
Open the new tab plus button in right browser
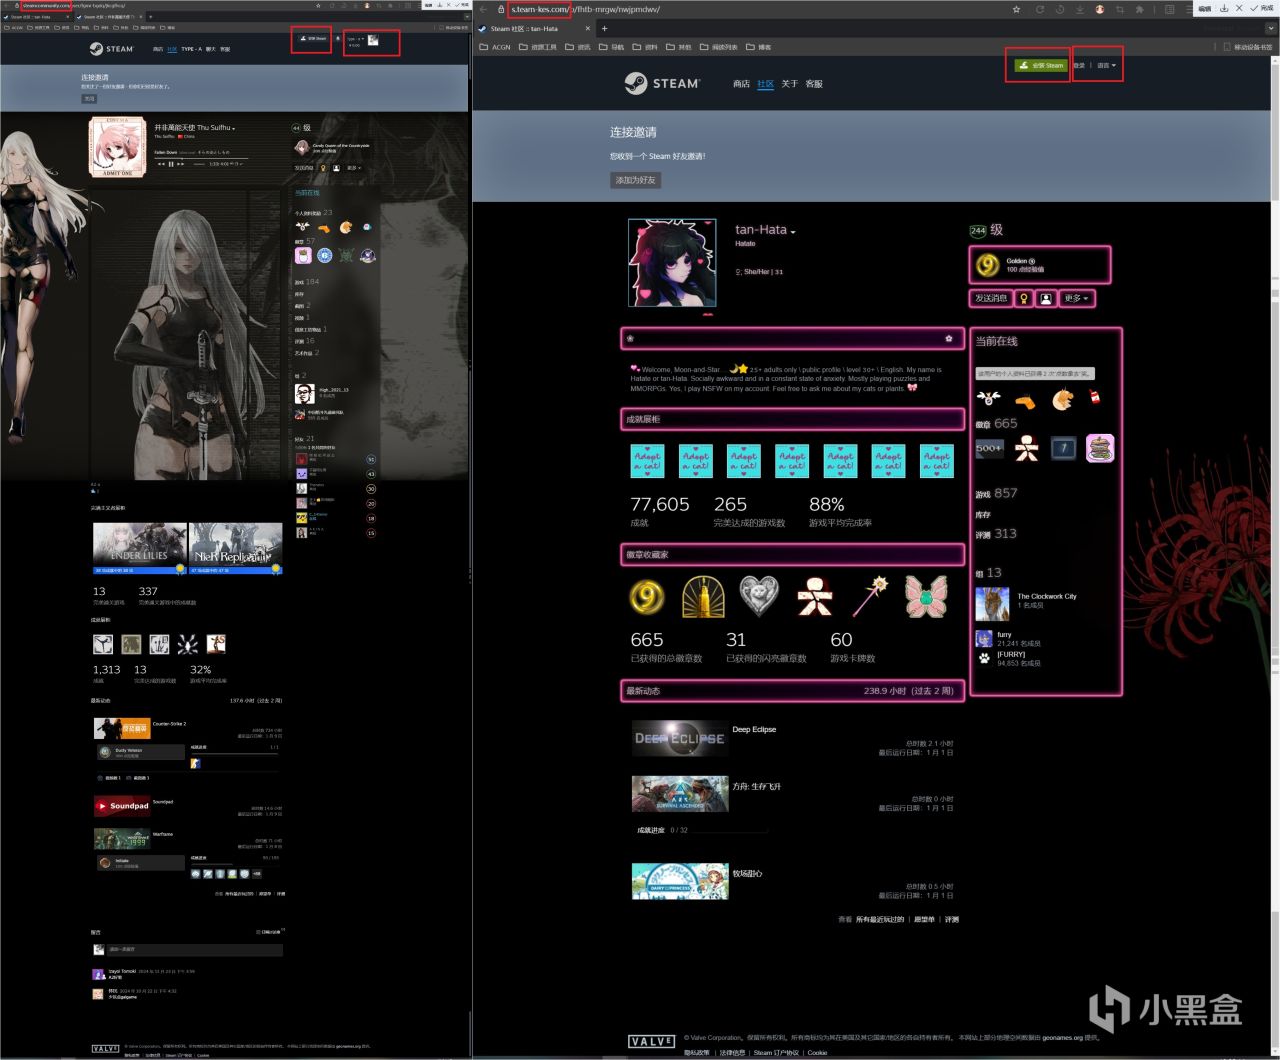click(x=604, y=28)
